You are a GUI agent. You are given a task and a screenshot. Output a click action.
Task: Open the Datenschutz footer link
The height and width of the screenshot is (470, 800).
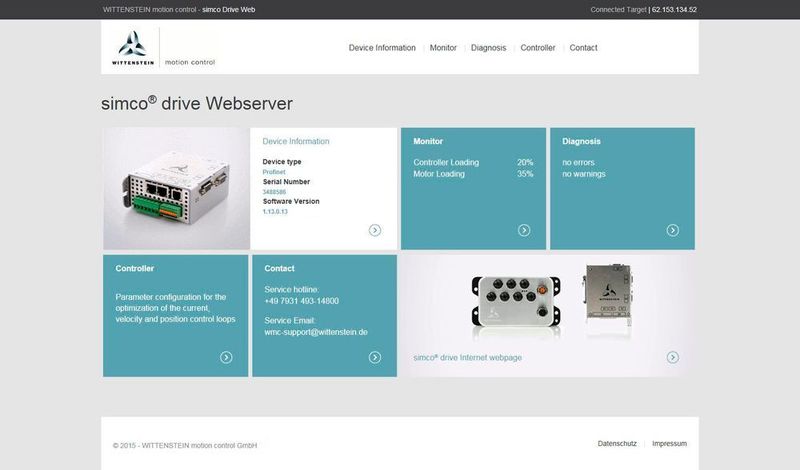coord(617,443)
